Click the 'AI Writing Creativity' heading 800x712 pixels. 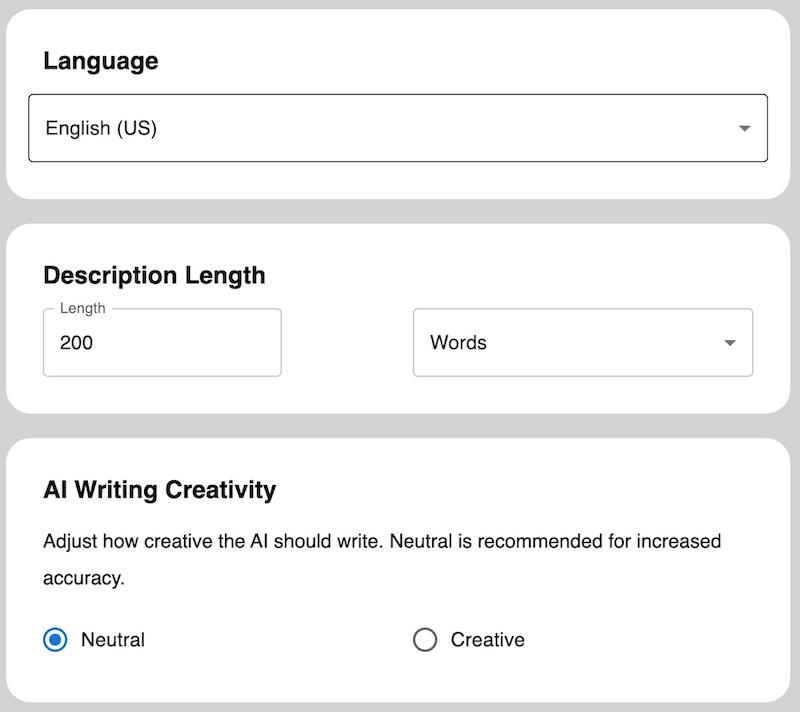[159, 490]
